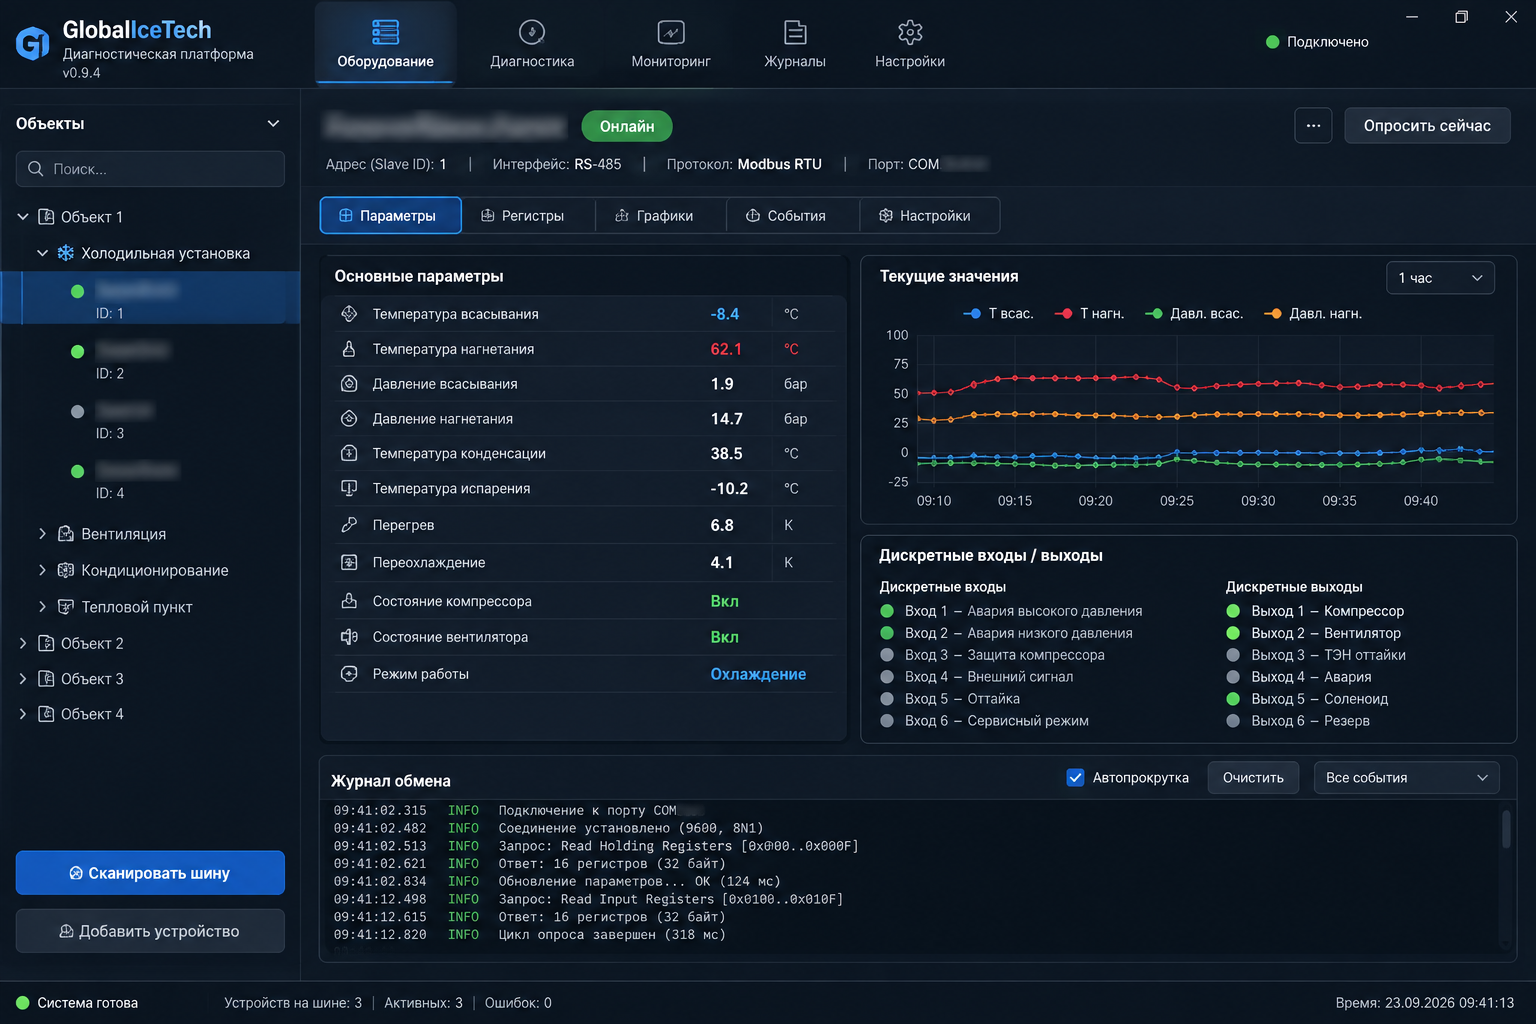
Task: Collapse the Объекты panel chevron
Action: pyautogui.click(x=273, y=123)
